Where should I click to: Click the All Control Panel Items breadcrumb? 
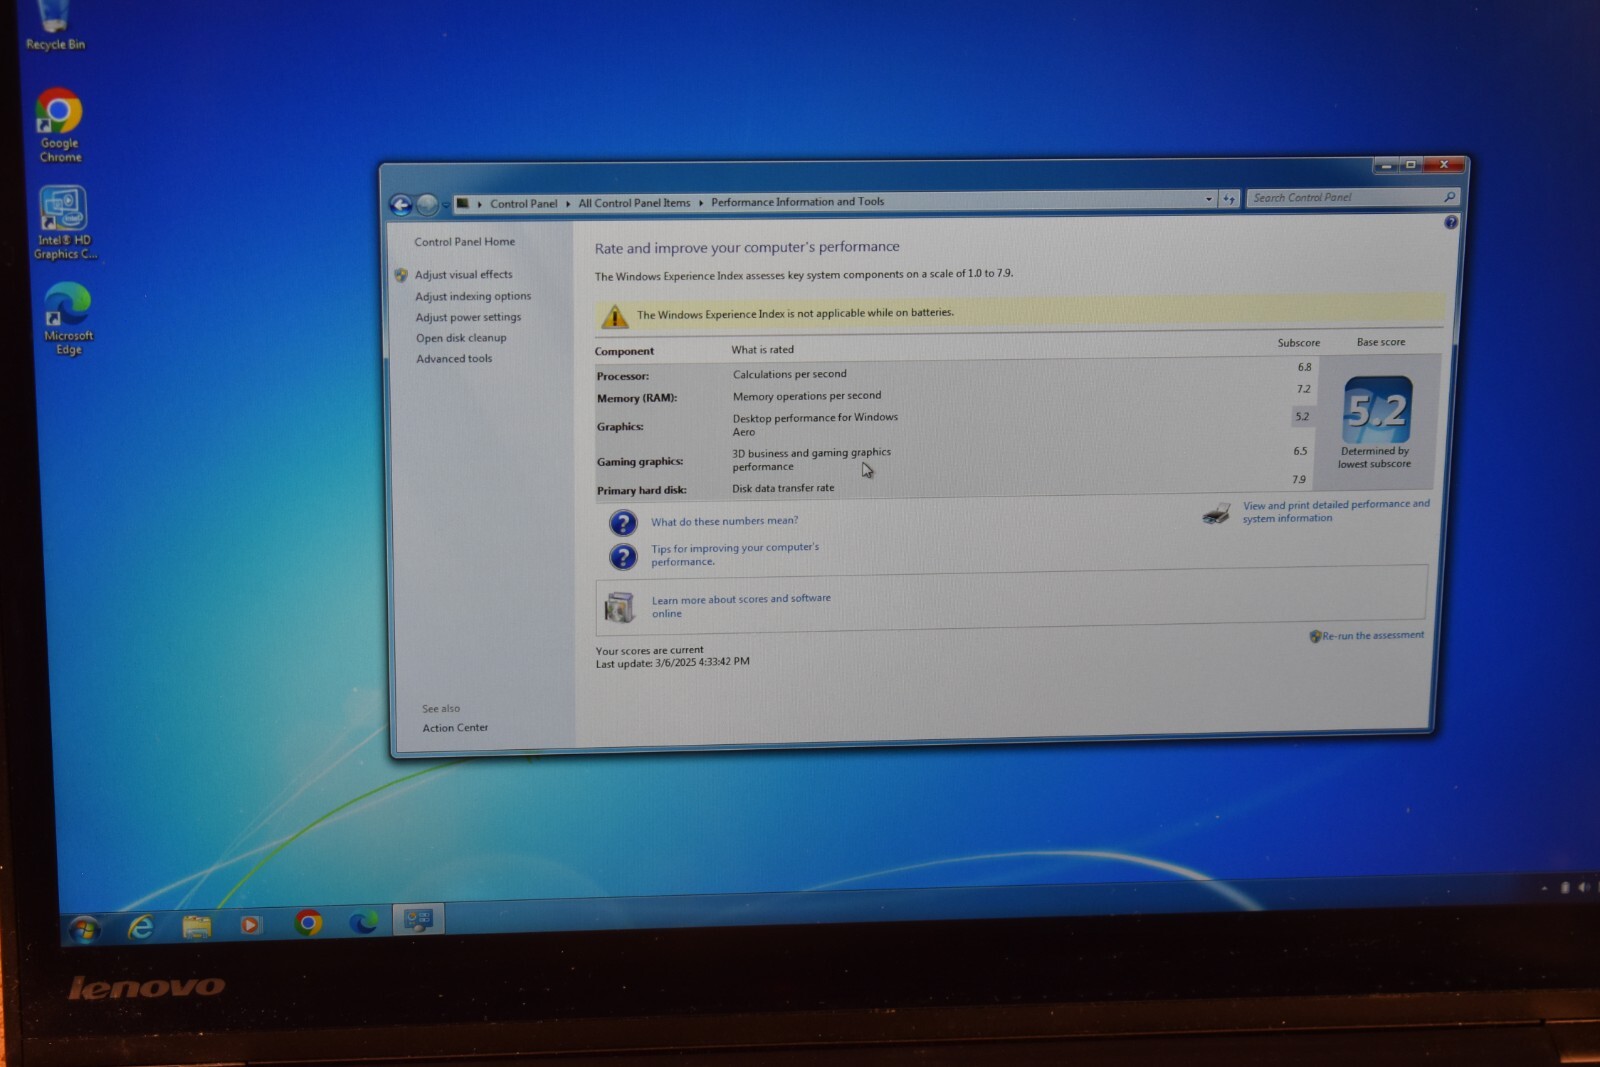[x=634, y=202]
